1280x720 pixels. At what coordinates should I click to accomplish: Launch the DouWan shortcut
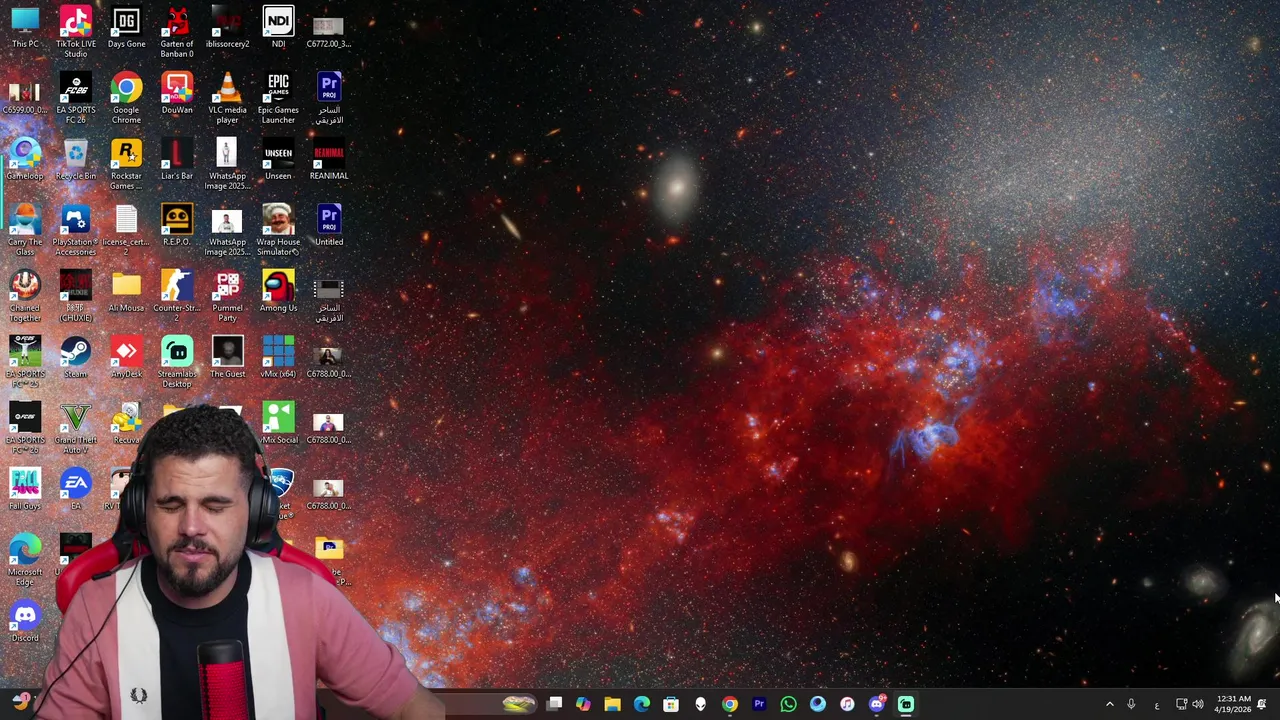pyautogui.click(x=177, y=93)
